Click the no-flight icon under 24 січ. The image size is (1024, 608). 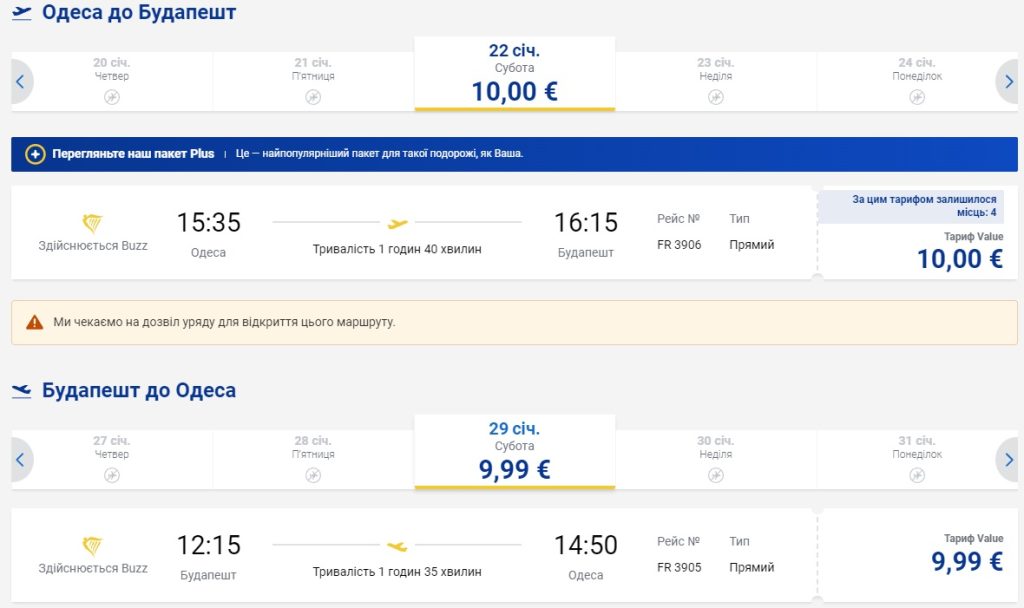click(x=917, y=97)
